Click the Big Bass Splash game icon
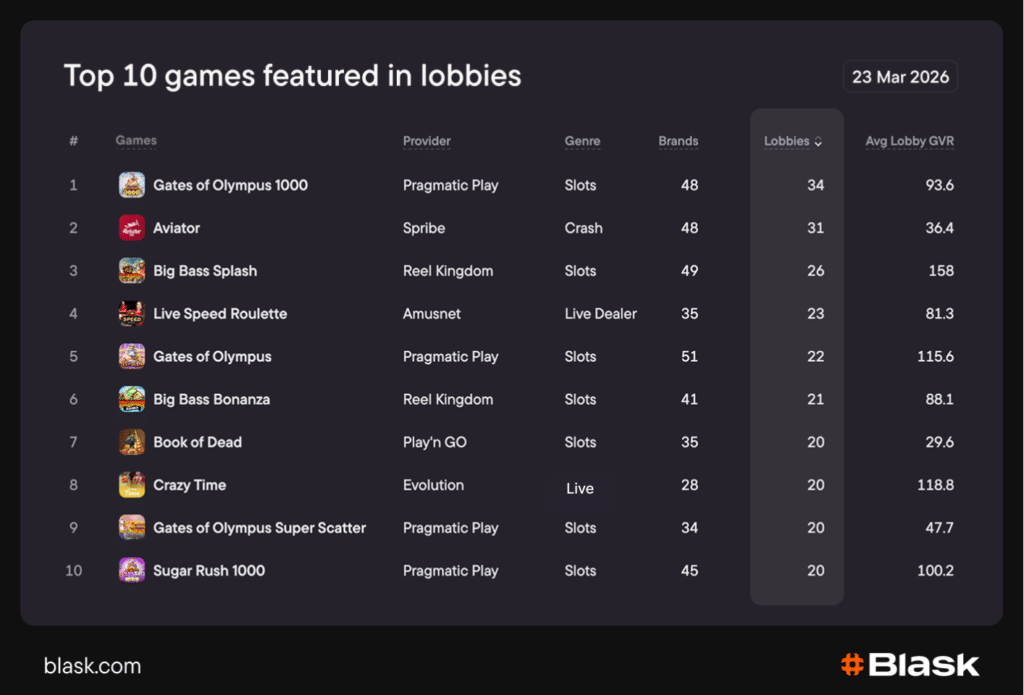This screenshot has height=695, width=1024. pos(132,271)
